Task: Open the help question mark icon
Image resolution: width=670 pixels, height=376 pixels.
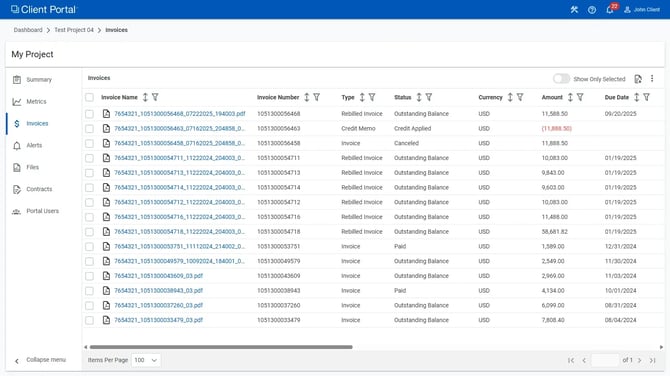Action: (592, 9)
